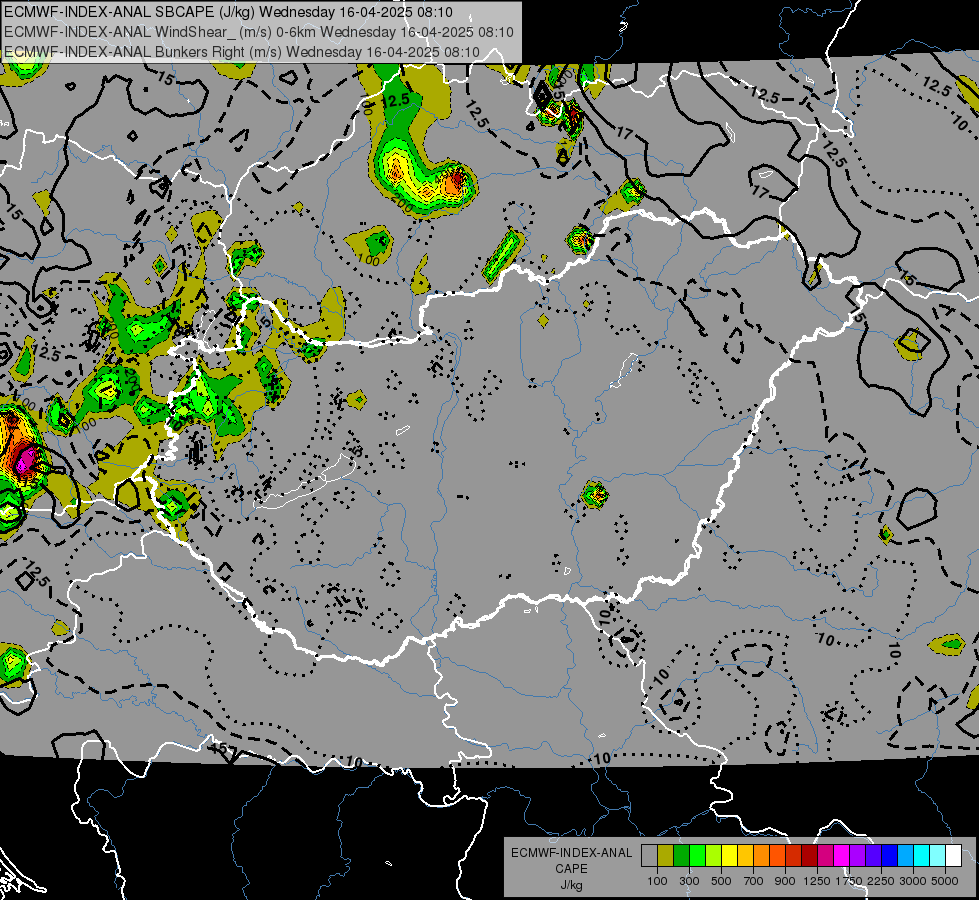Select the yellow-green legend swatch
Image resolution: width=979 pixels, height=900 pixels.
tap(714, 856)
